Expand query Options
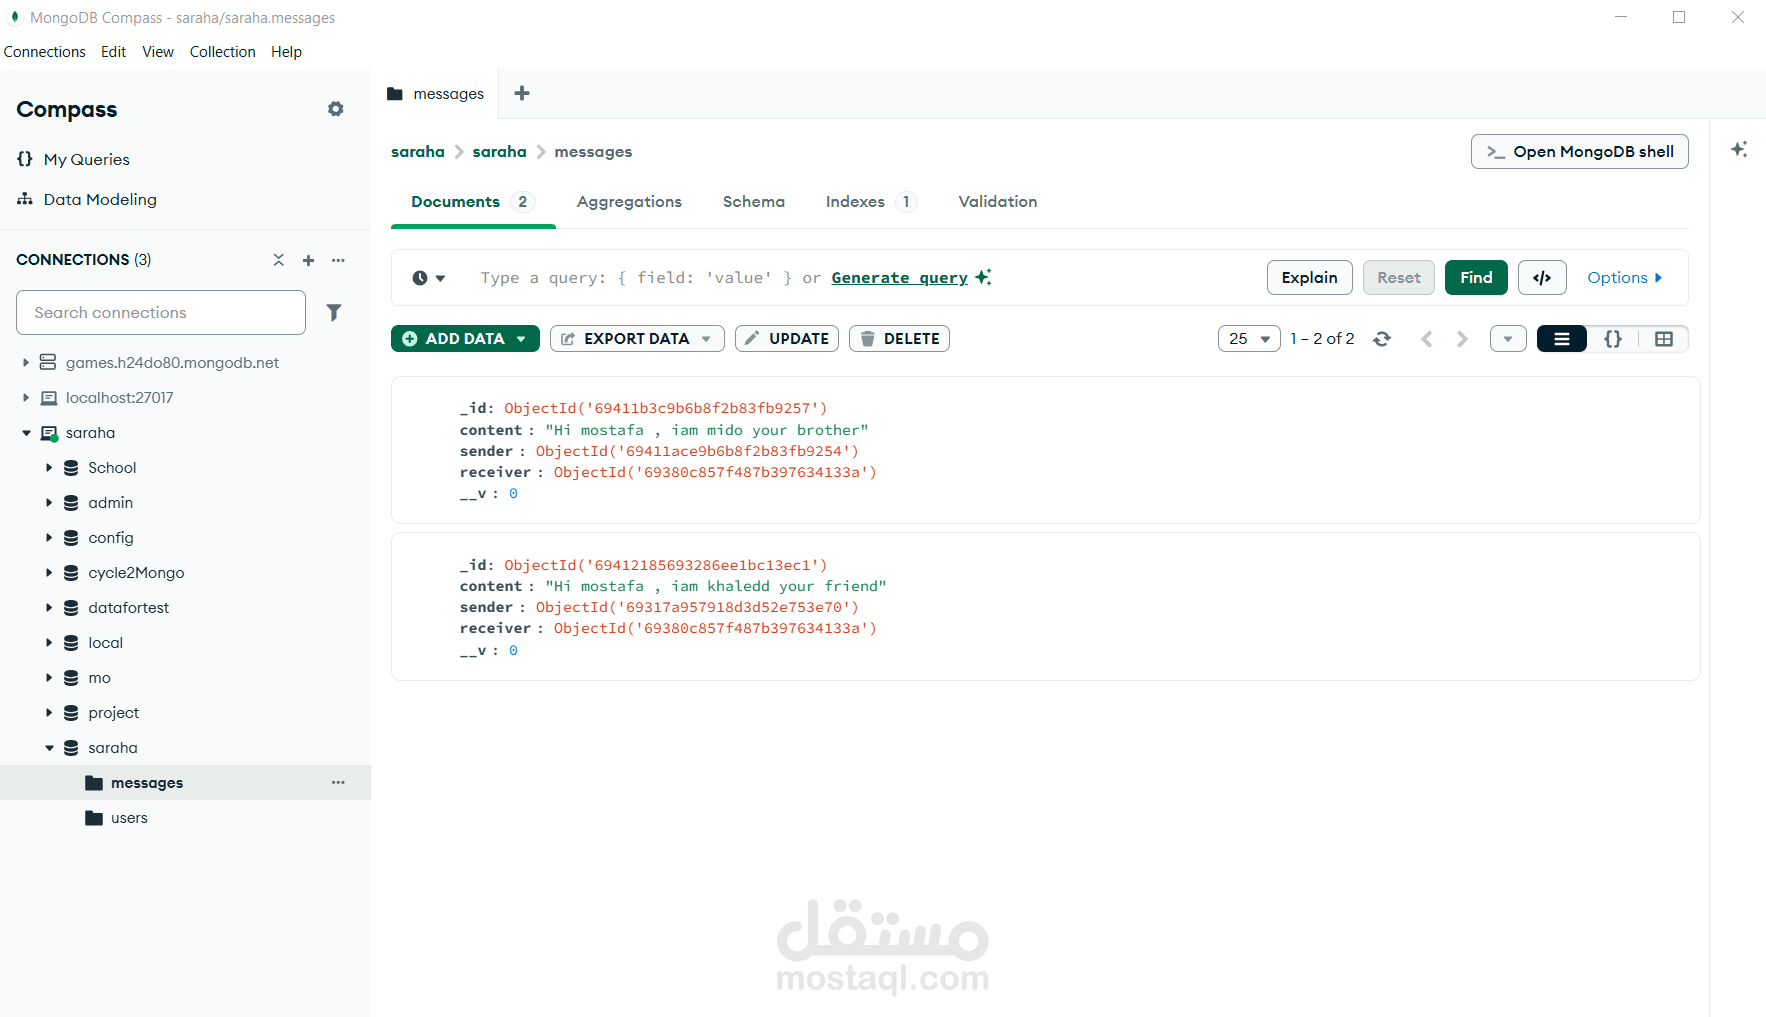Viewport: 1766px width, 1017px height. (x=1625, y=278)
